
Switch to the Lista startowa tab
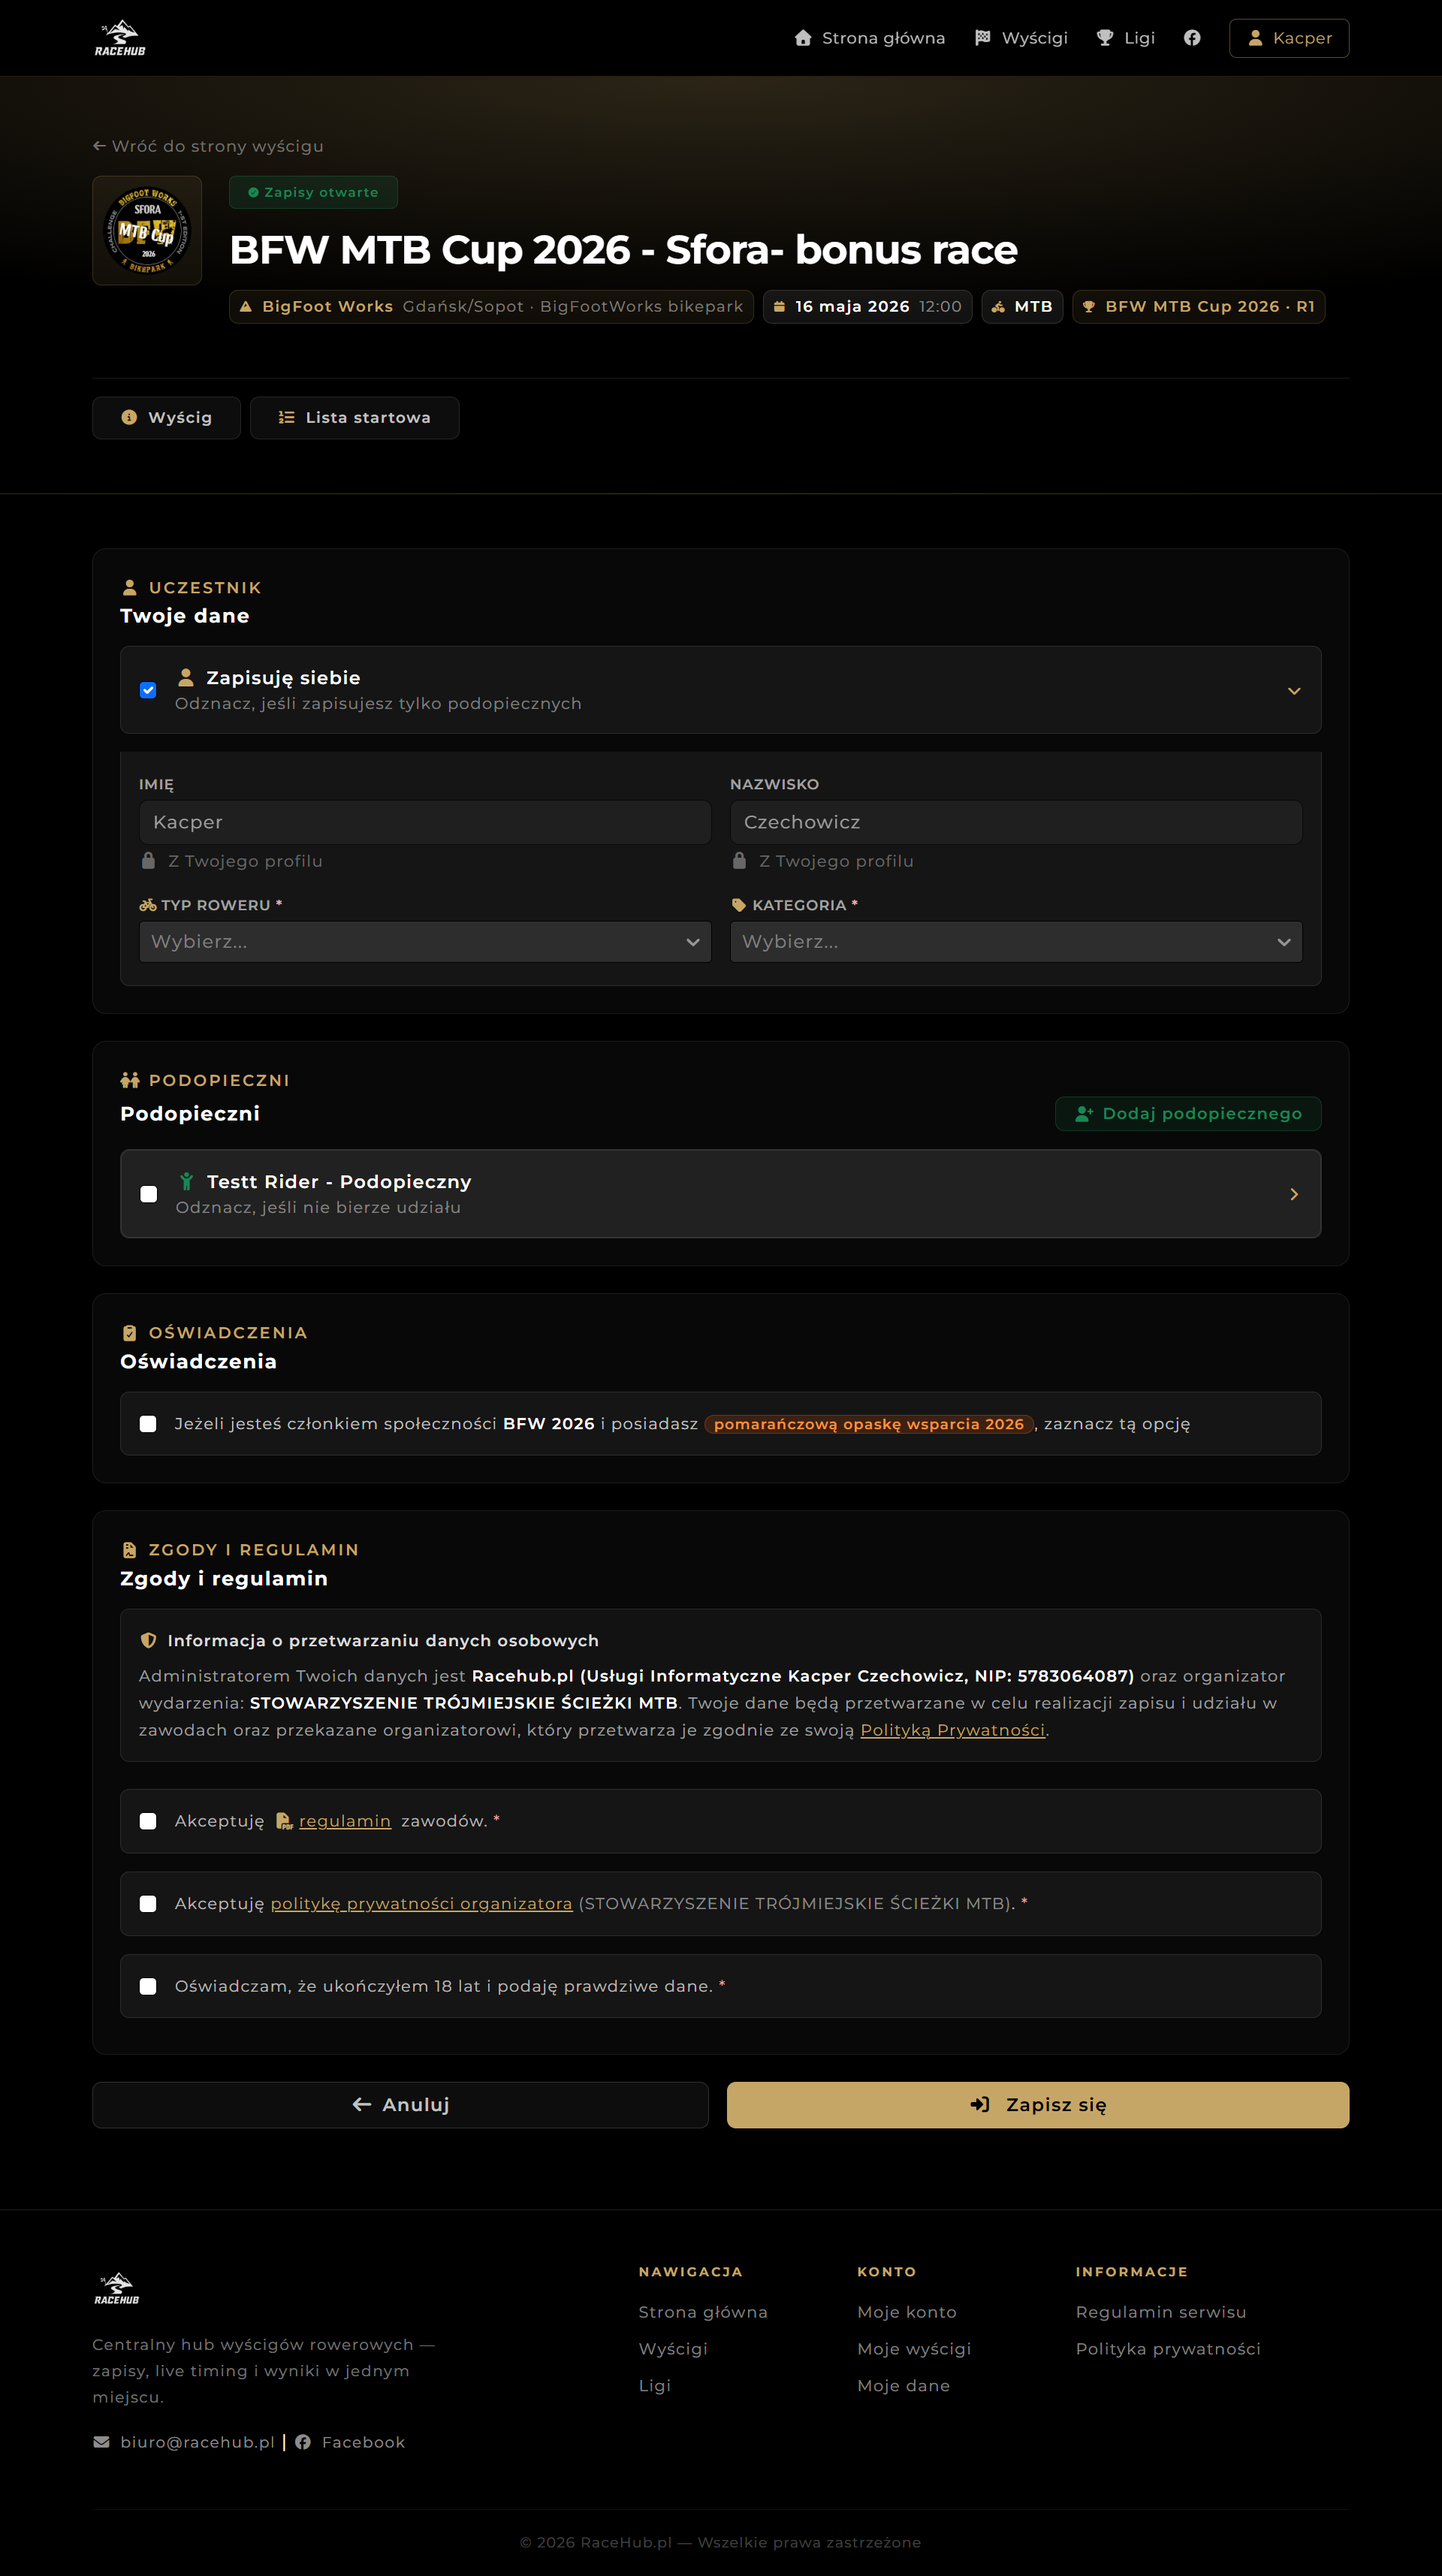point(355,418)
